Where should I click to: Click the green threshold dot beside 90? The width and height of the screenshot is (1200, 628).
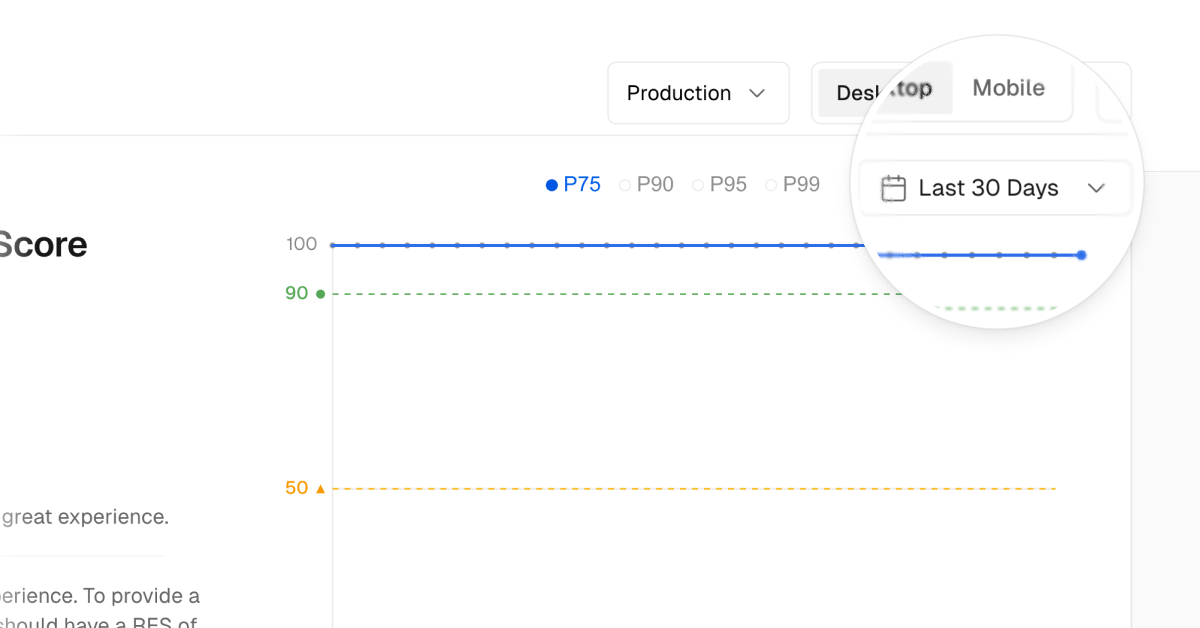click(x=318, y=293)
